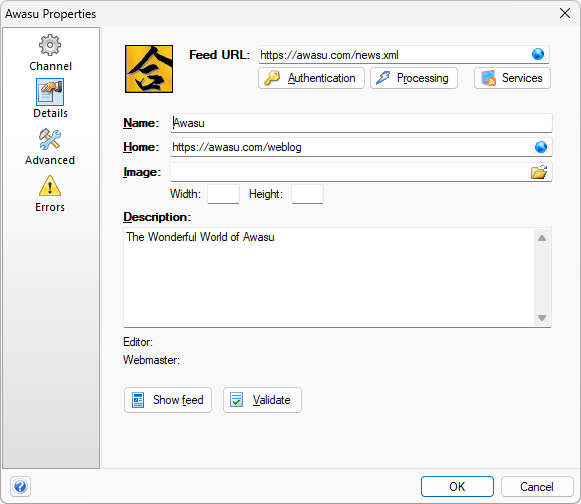Click the Width input box
The width and height of the screenshot is (581, 504).
223,194
